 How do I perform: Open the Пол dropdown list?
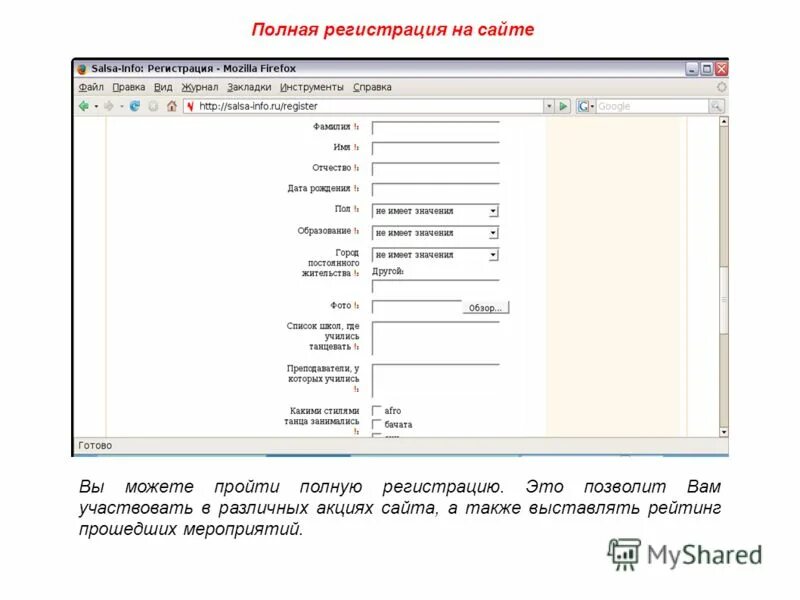(x=492, y=211)
